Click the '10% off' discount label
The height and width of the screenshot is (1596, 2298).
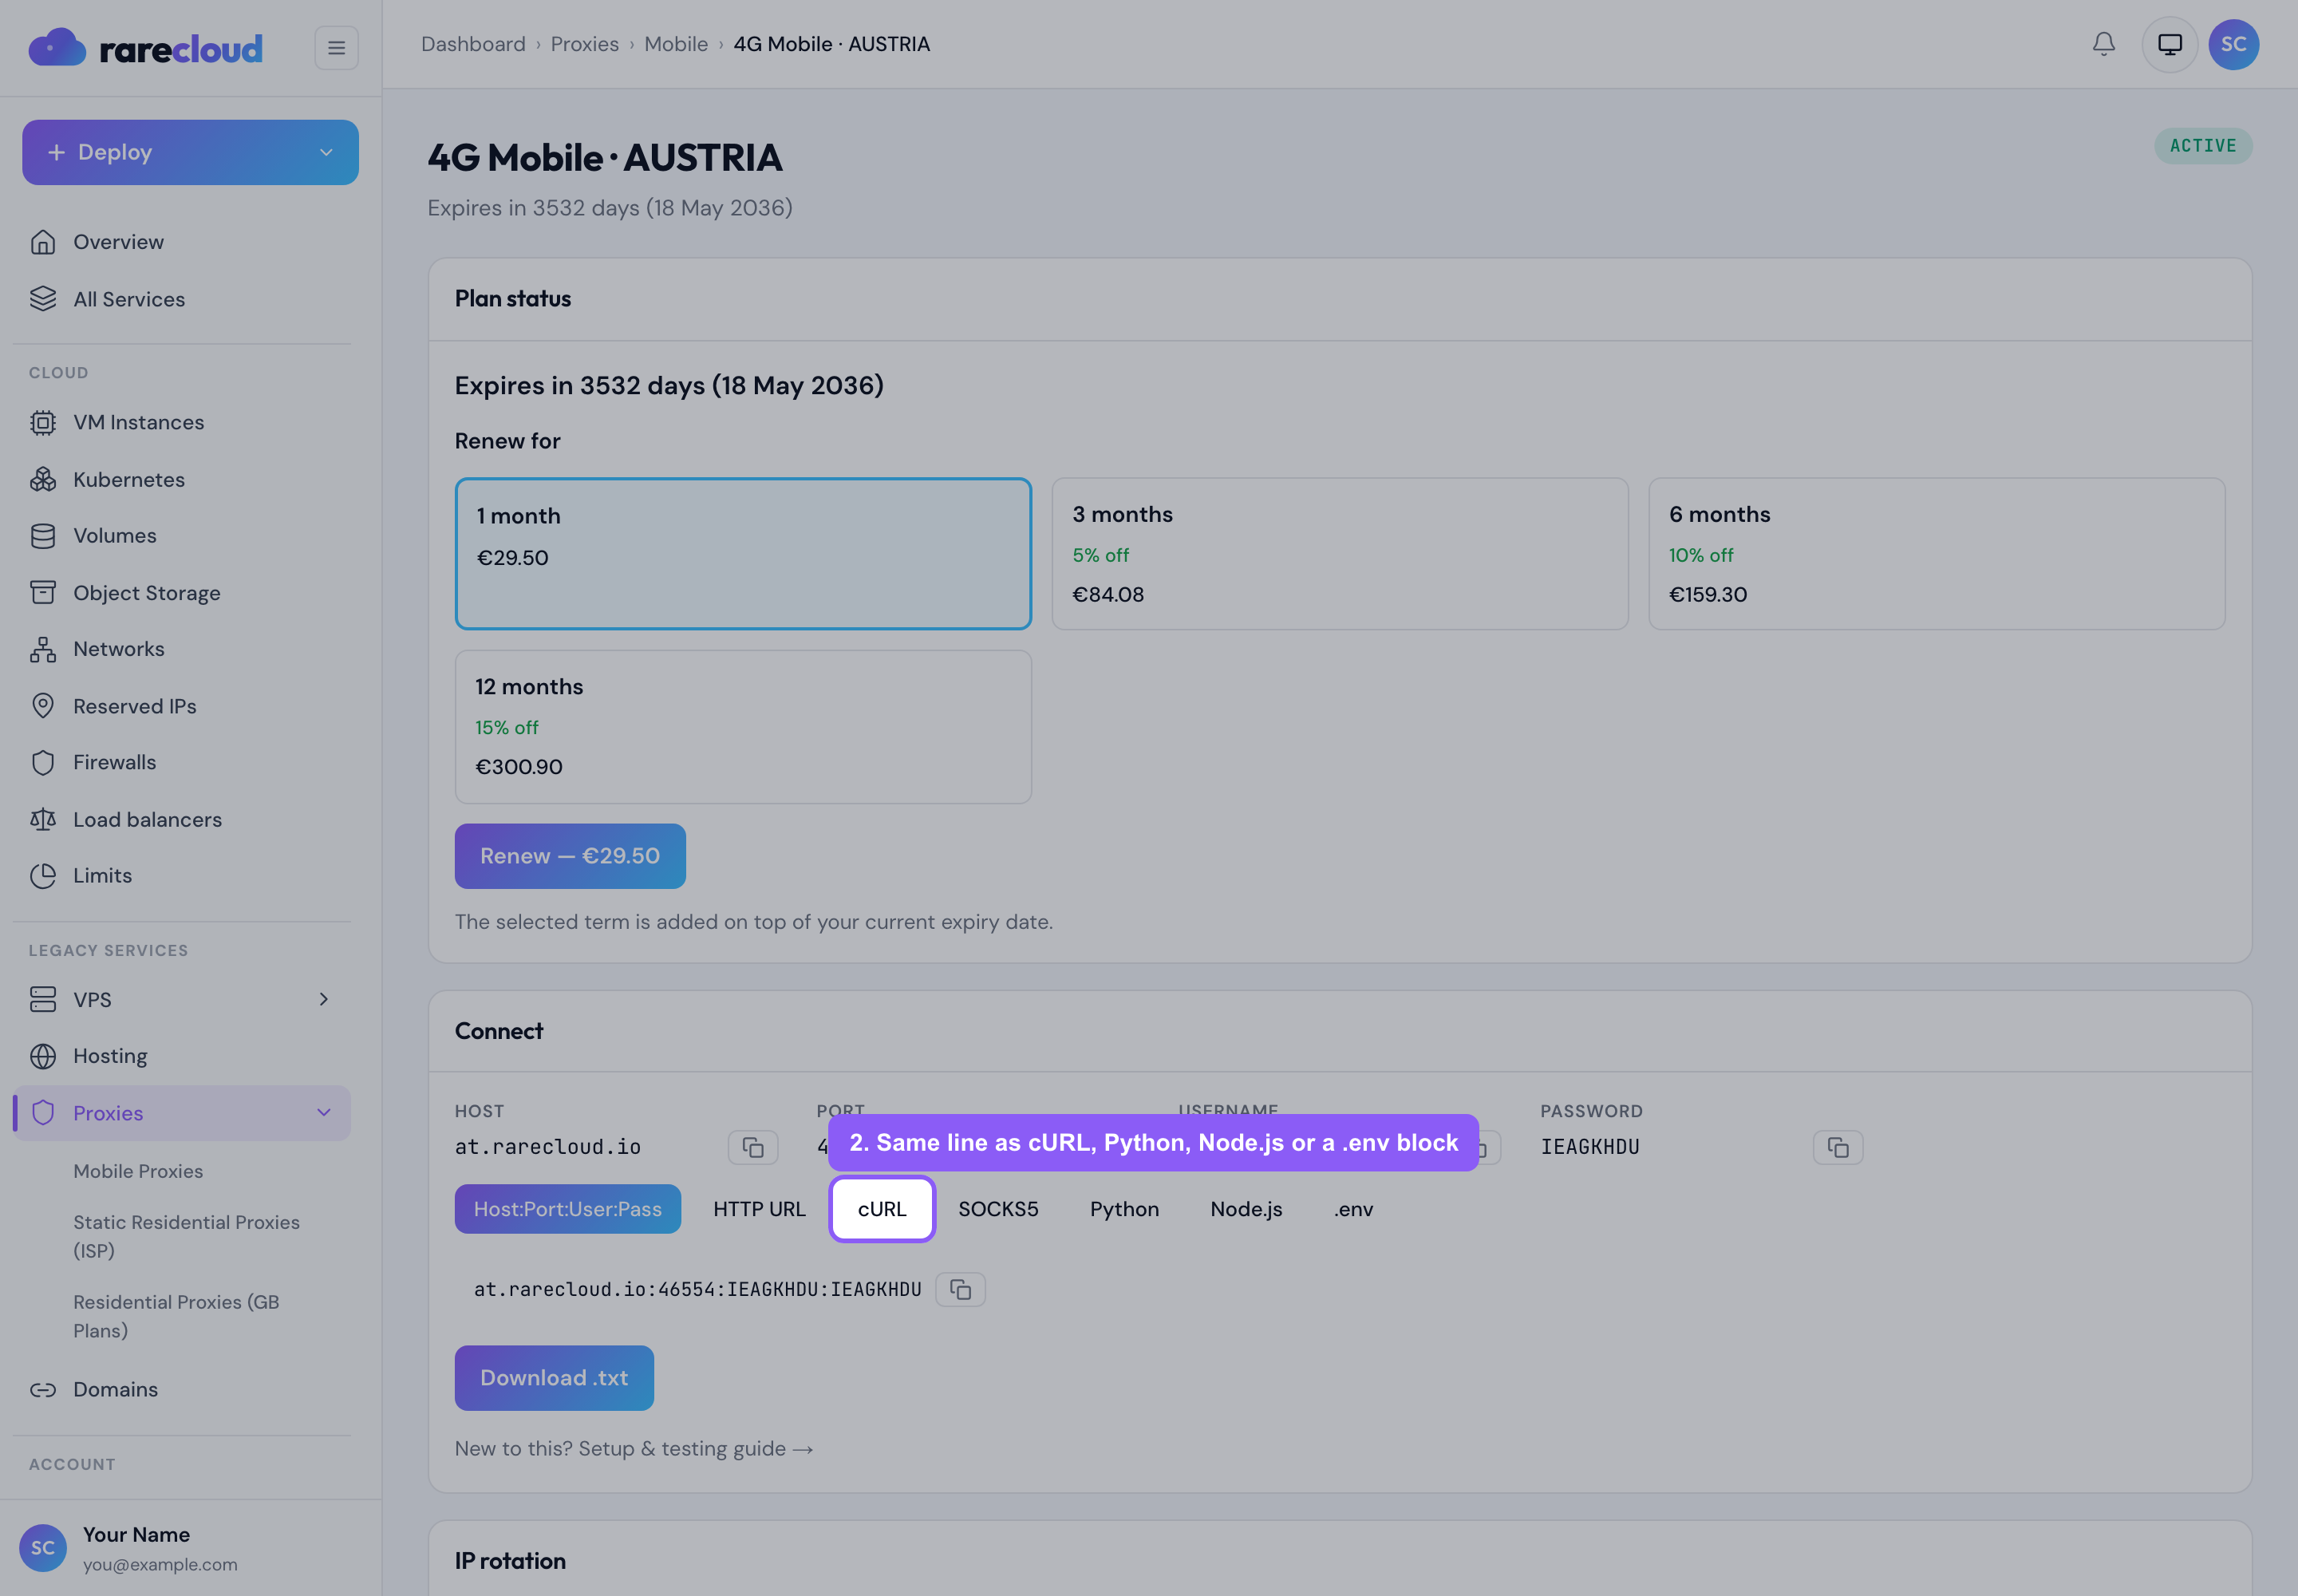[1700, 555]
